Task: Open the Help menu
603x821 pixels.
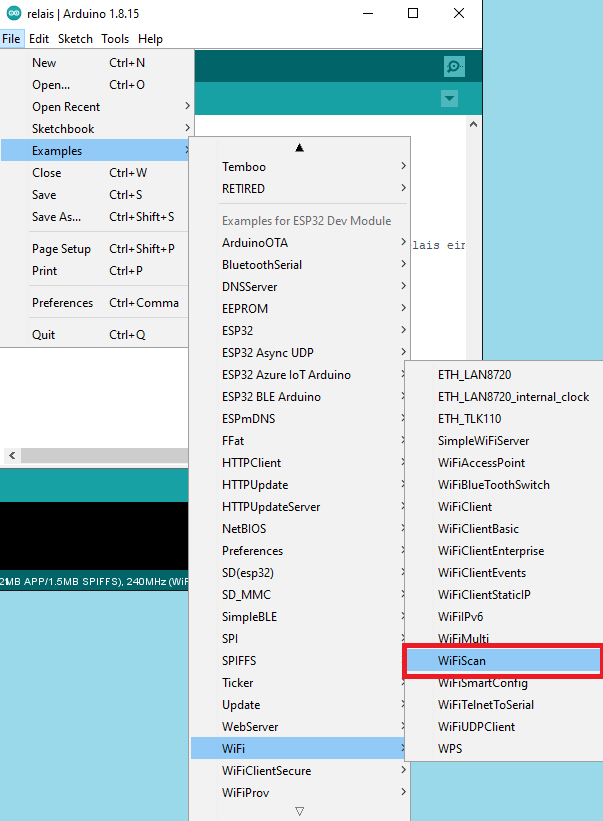Action: point(150,39)
